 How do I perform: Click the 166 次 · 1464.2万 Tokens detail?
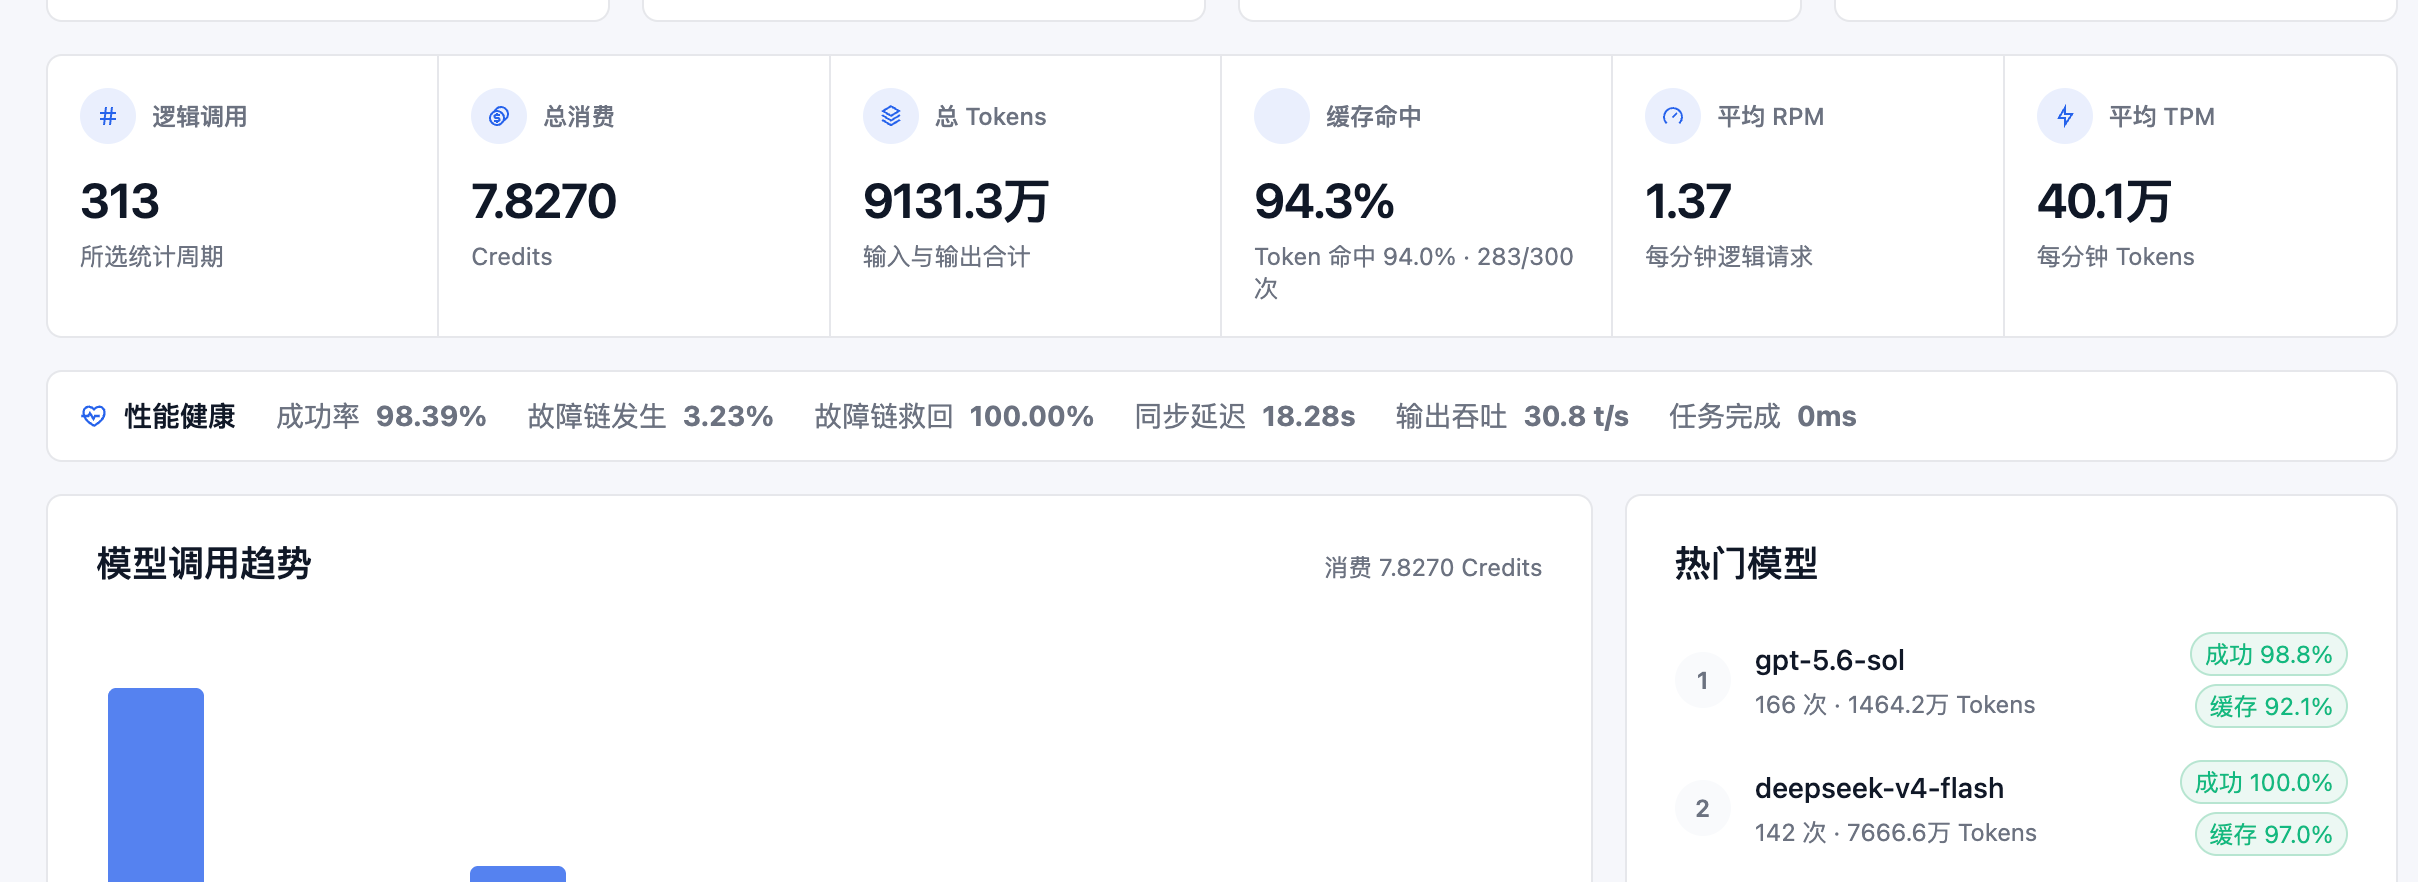point(1895,705)
